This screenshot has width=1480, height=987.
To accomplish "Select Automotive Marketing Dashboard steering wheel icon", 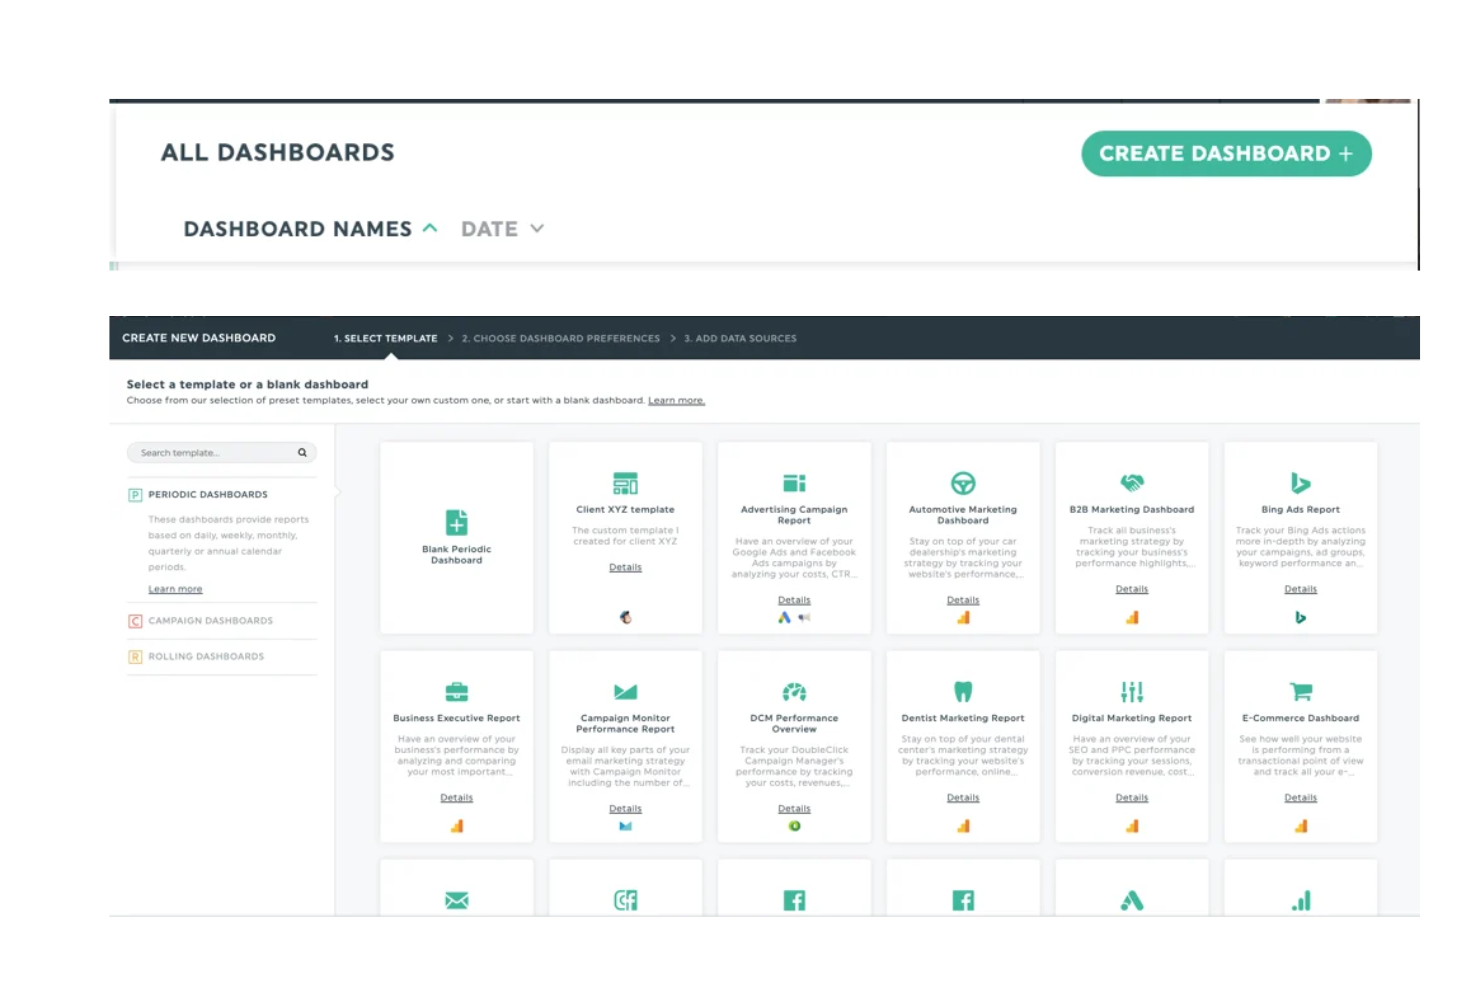I will [x=963, y=483].
